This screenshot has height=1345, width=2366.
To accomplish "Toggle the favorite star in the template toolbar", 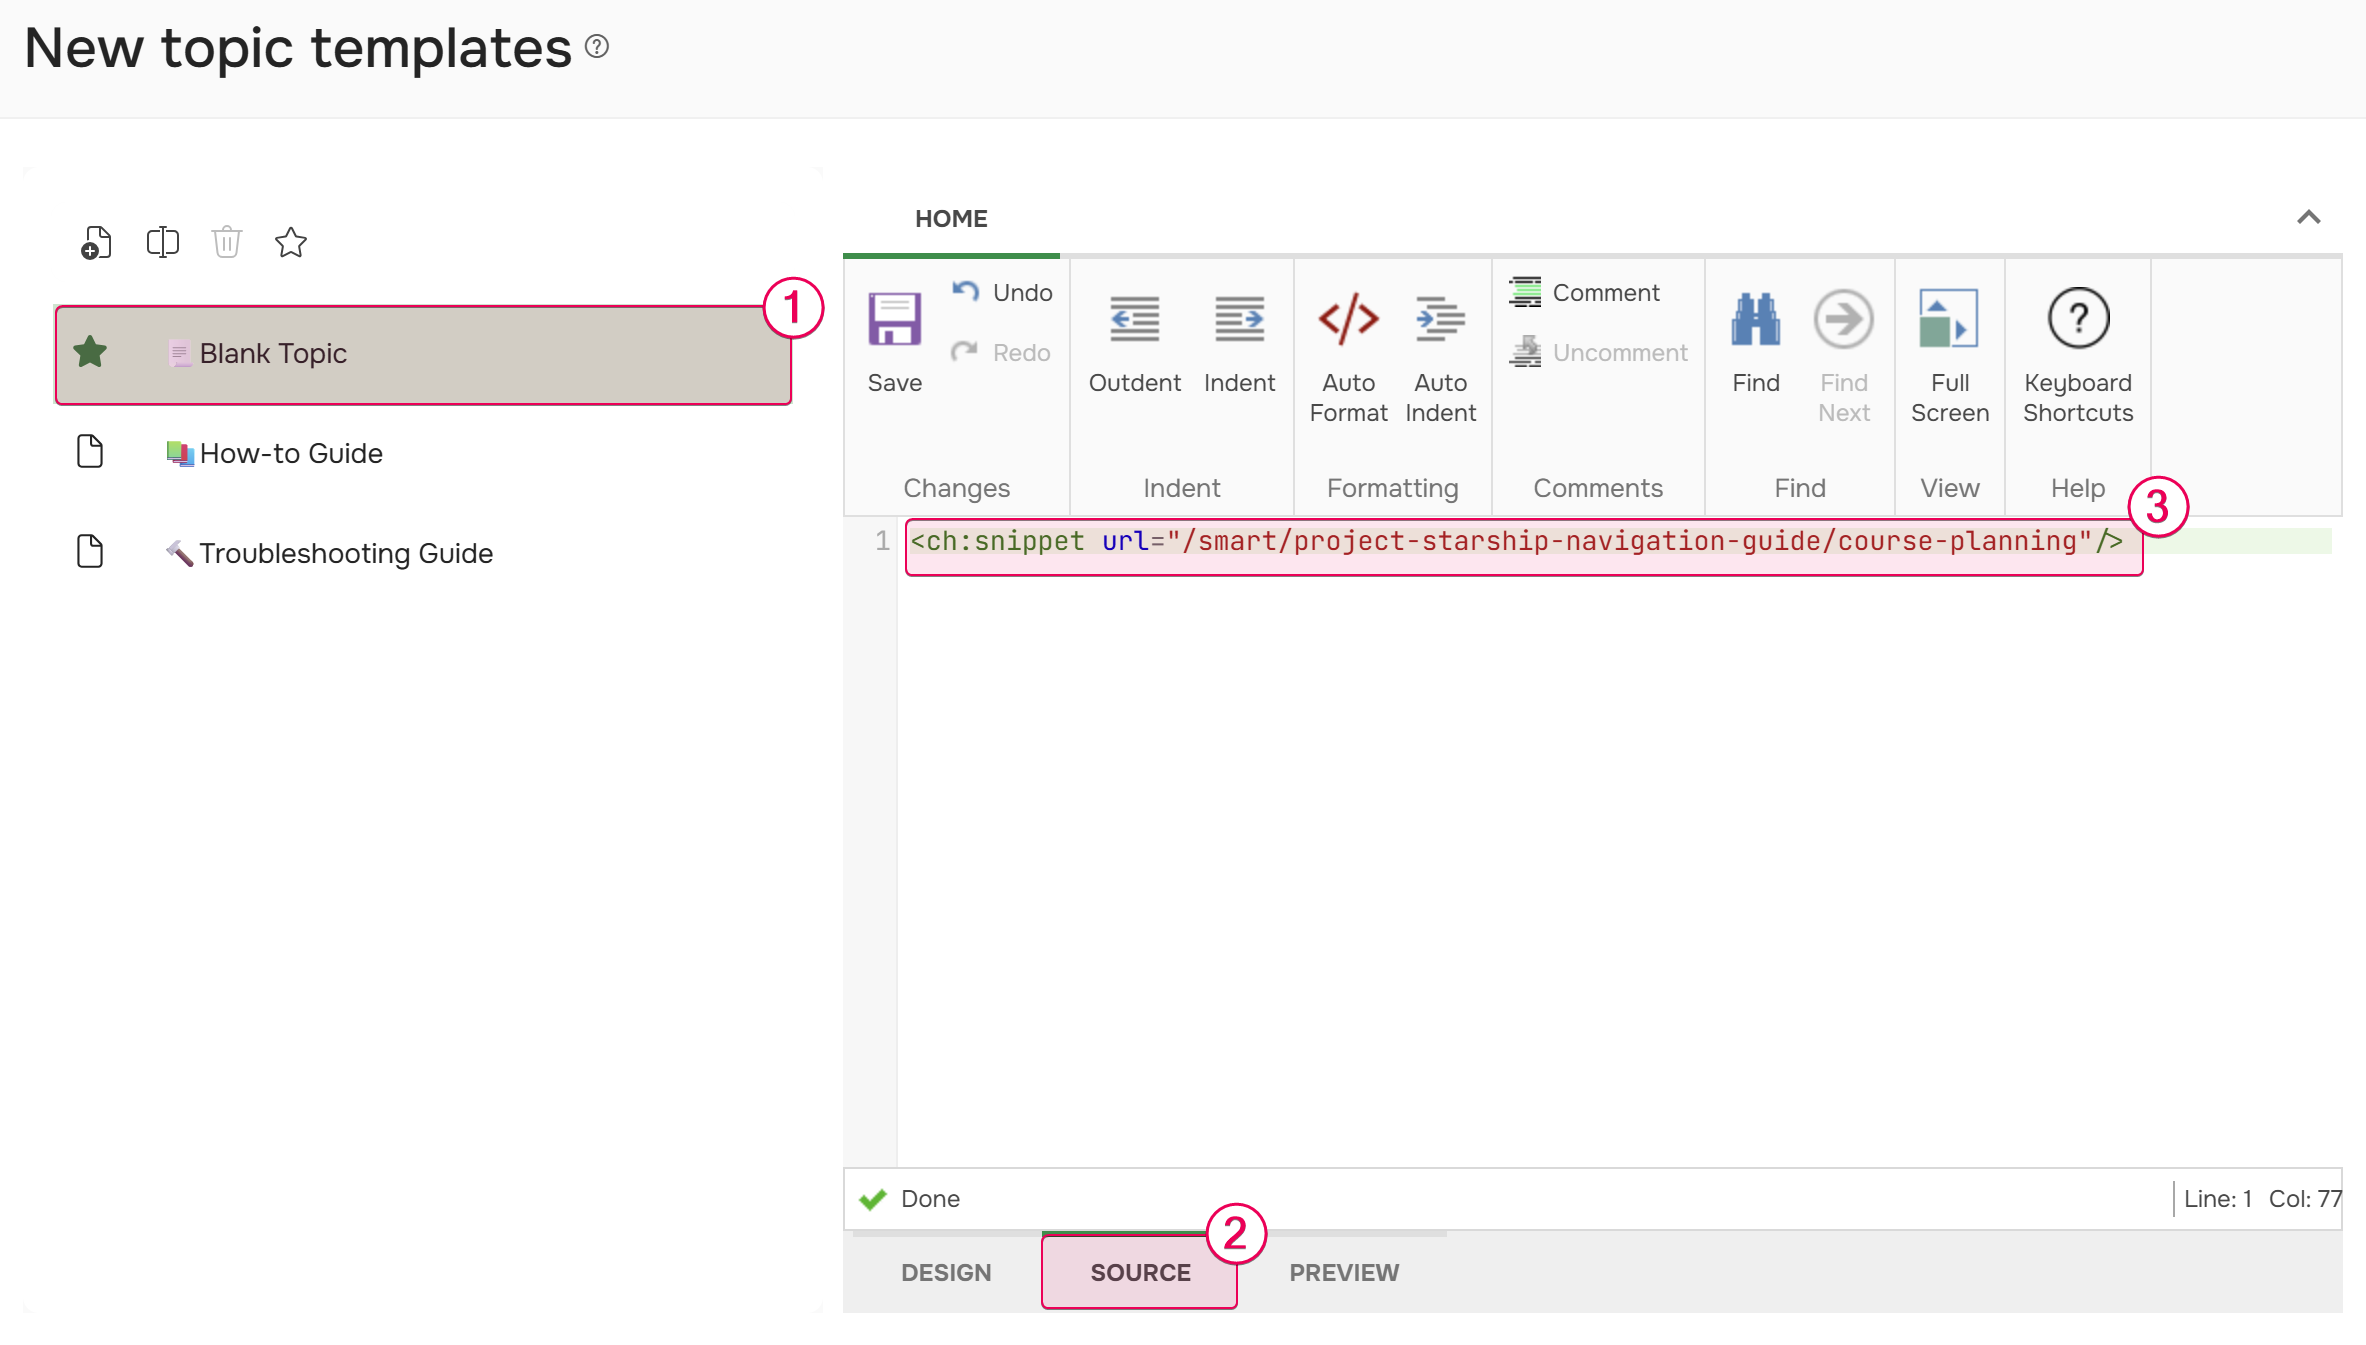I will pos(290,242).
